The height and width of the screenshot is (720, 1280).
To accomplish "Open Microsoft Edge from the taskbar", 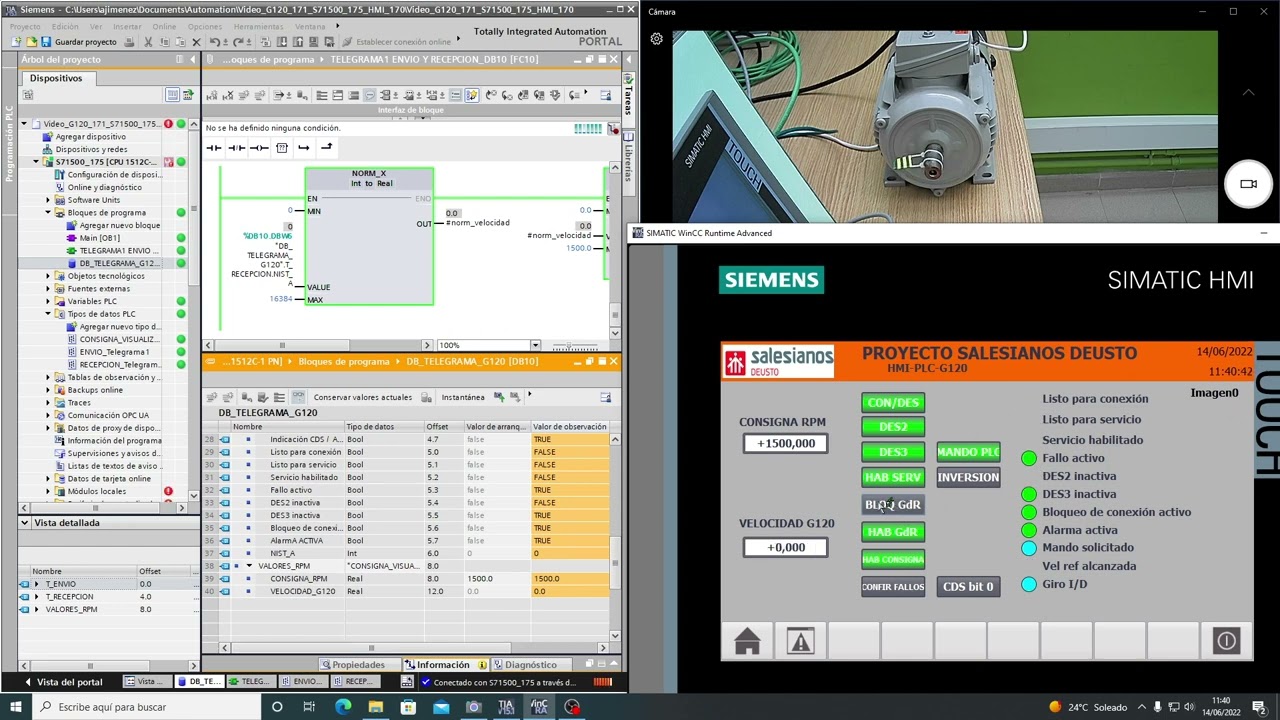I will coord(343,707).
